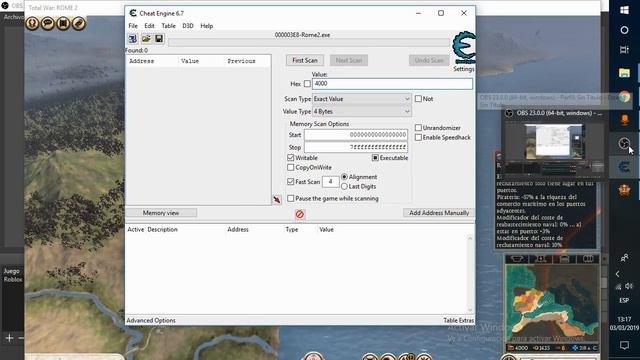This screenshot has height=360, width=640.
Task: Enable Pause the game while scanning
Action: pyautogui.click(x=291, y=198)
